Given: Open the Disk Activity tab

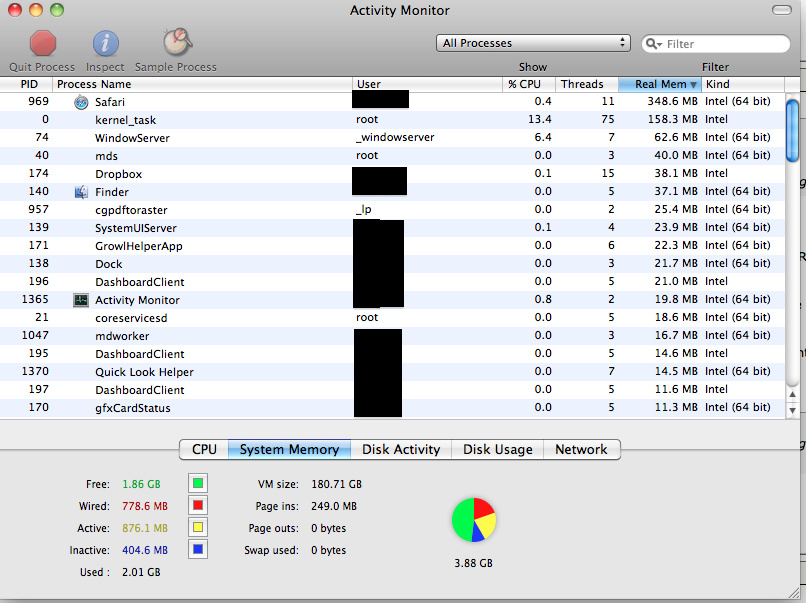Looking at the screenshot, I should (401, 449).
